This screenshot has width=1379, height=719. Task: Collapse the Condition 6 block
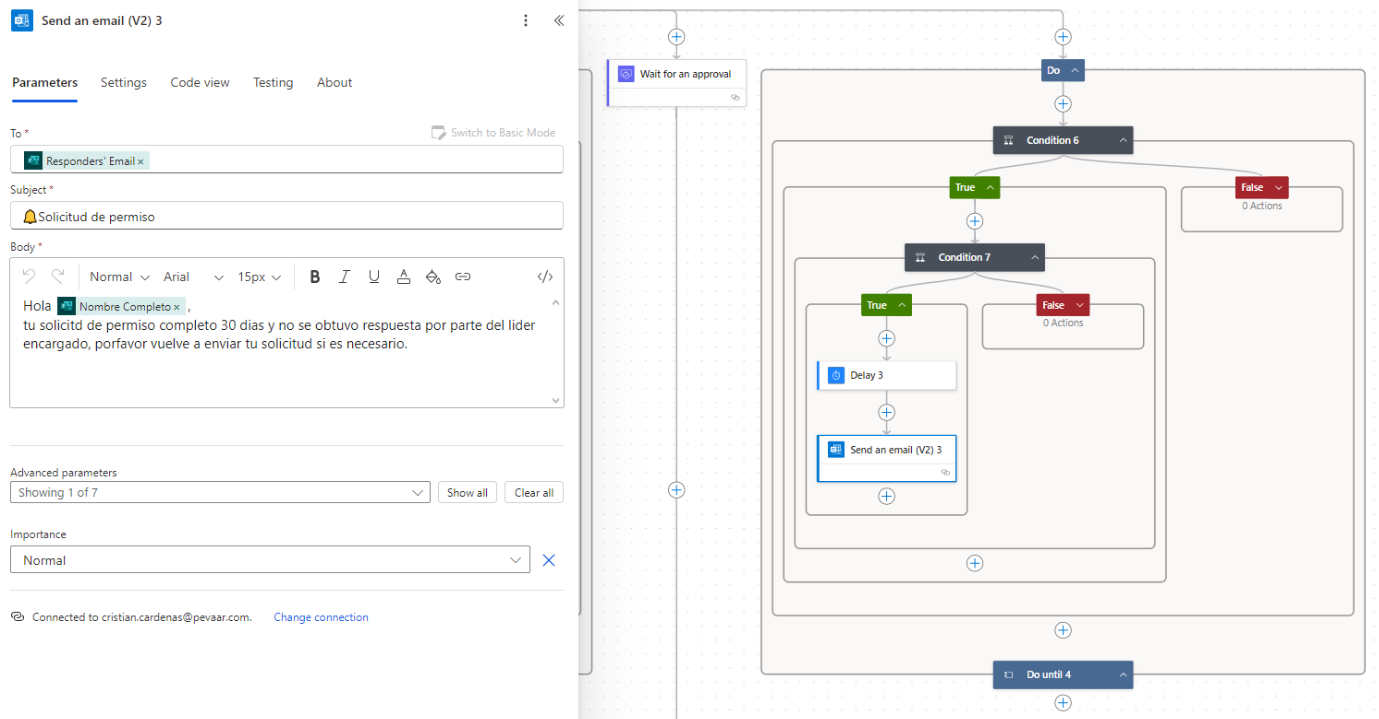click(x=1123, y=141)
